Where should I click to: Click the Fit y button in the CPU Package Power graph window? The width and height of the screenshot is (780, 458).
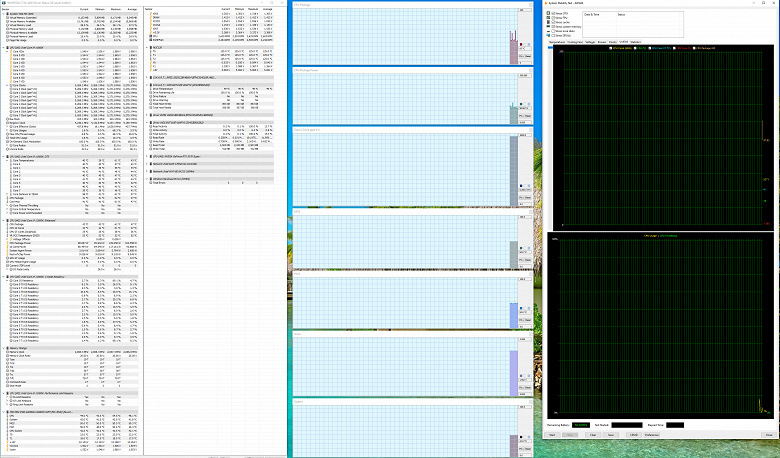tap(521, 116)
